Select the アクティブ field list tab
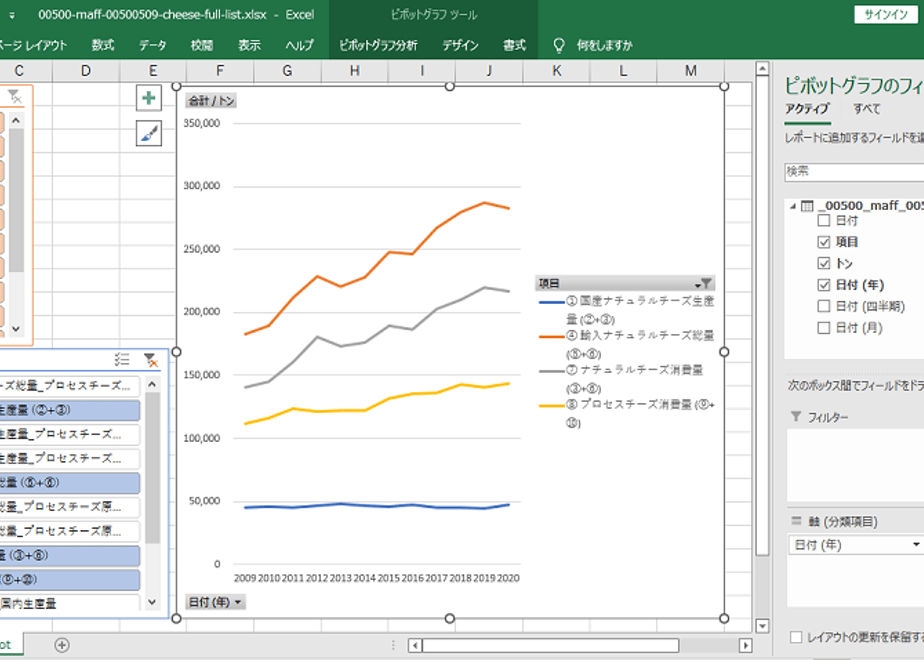The image size is (924, 660). click(x=807, y=109)
